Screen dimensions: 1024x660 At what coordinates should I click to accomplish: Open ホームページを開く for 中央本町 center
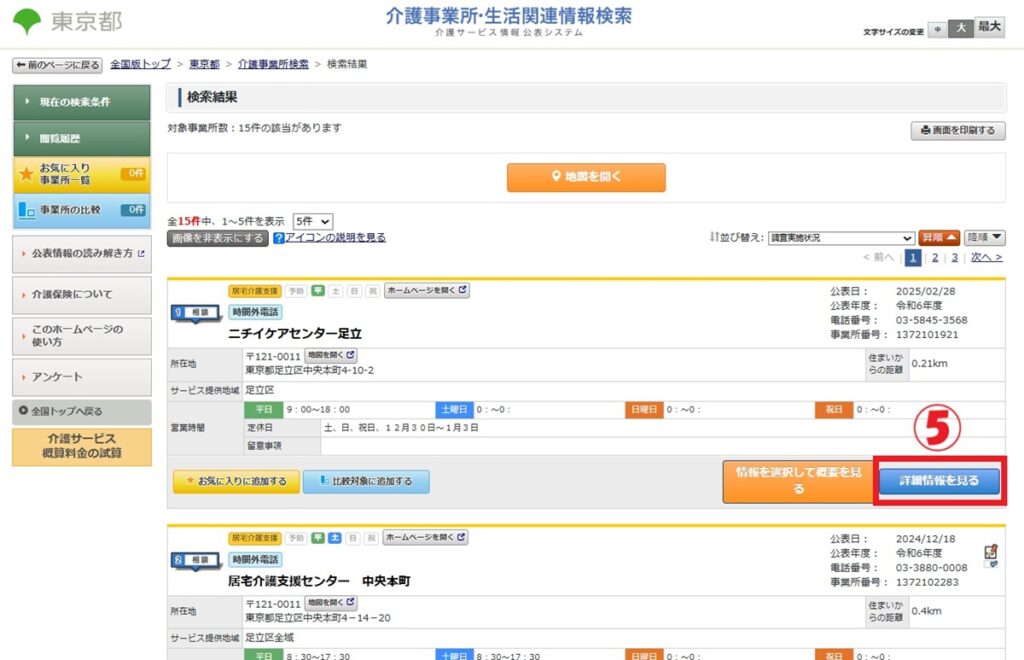click(x=425, y=537)
